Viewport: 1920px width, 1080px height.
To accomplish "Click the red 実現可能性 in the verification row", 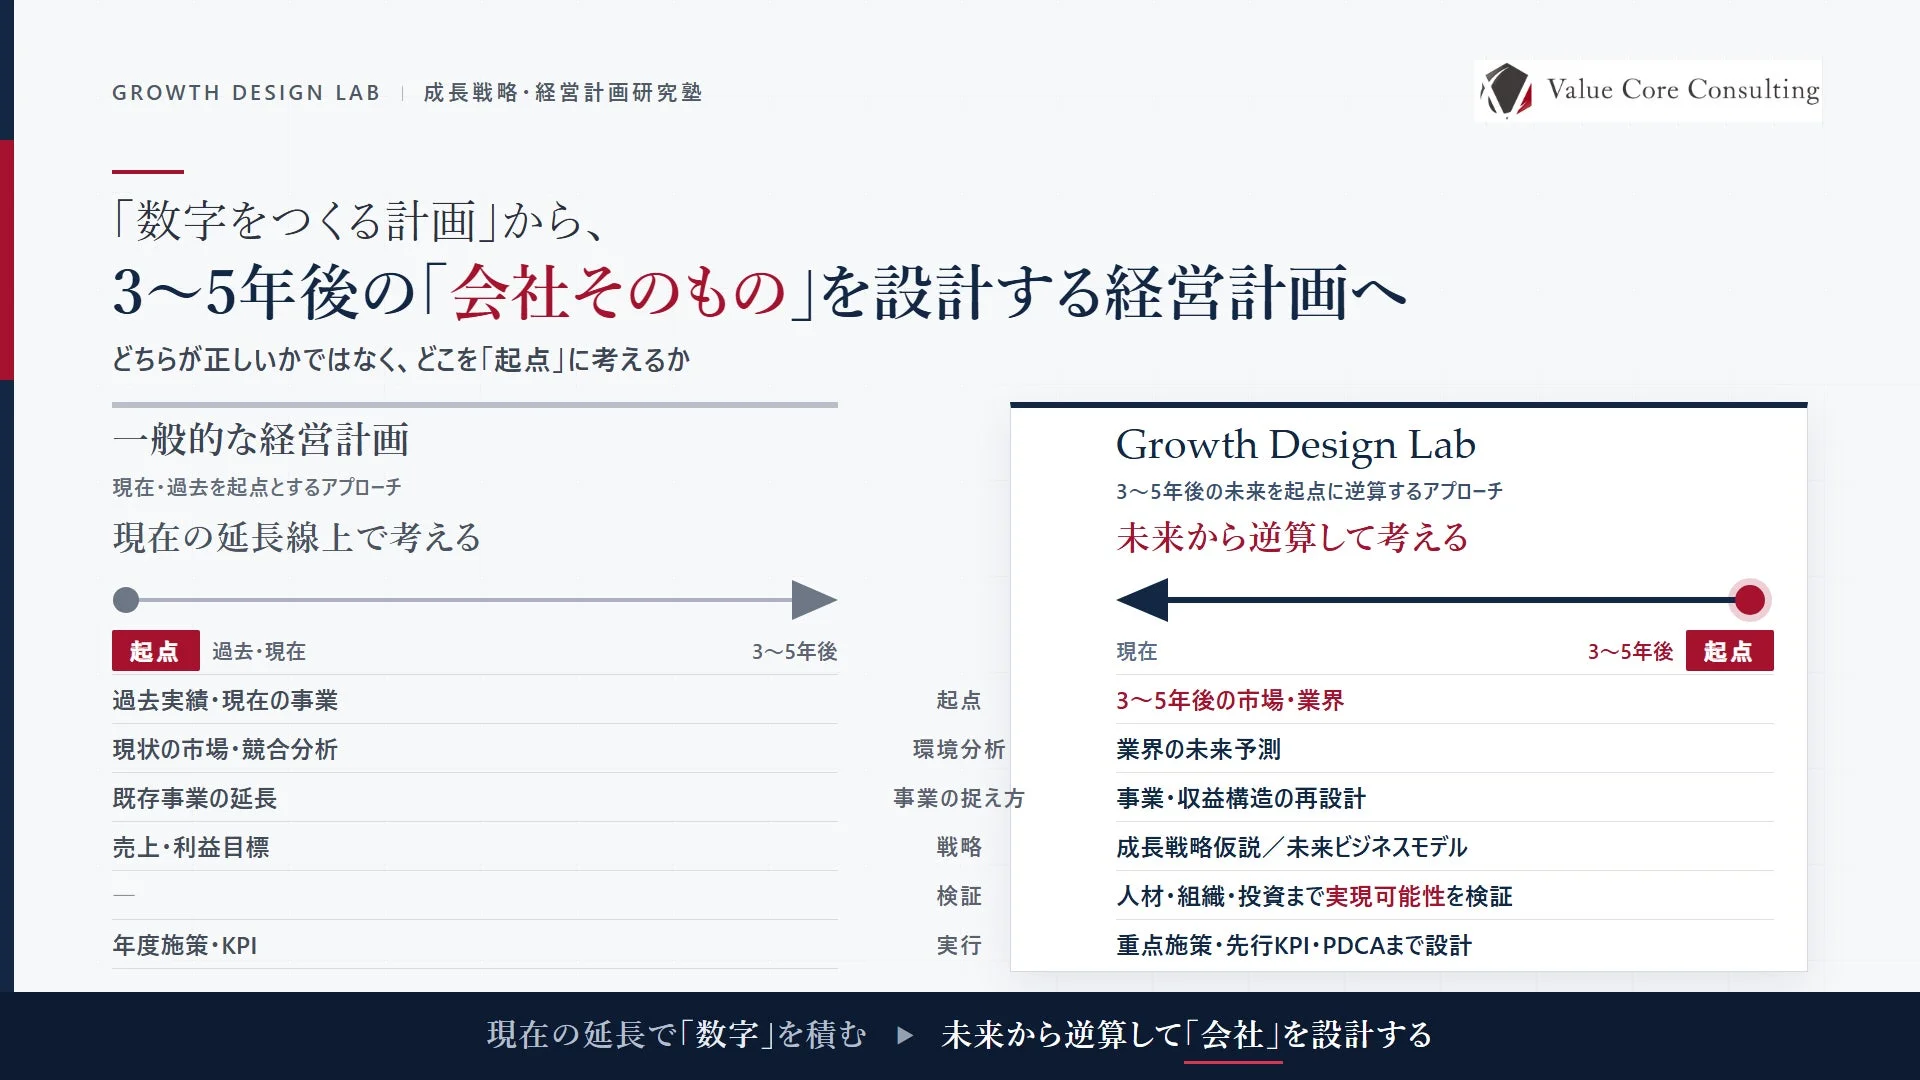I will click(x=1385, y=896).
